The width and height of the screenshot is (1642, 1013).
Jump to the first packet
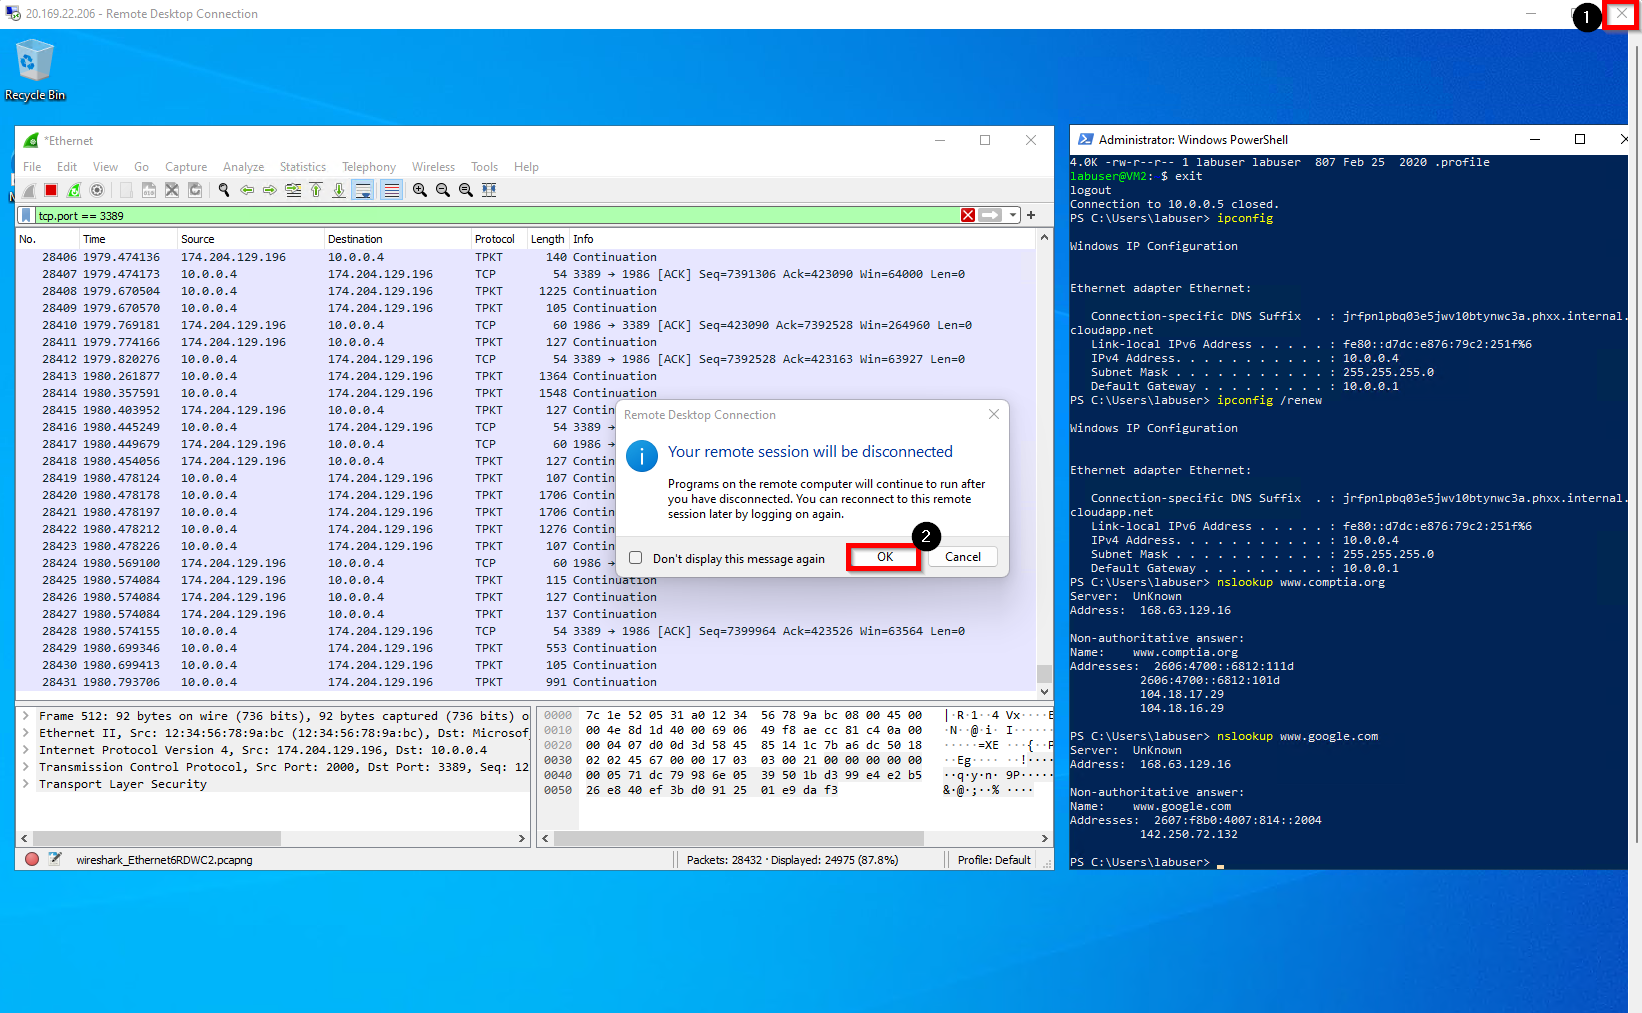(x=316, y=190)
